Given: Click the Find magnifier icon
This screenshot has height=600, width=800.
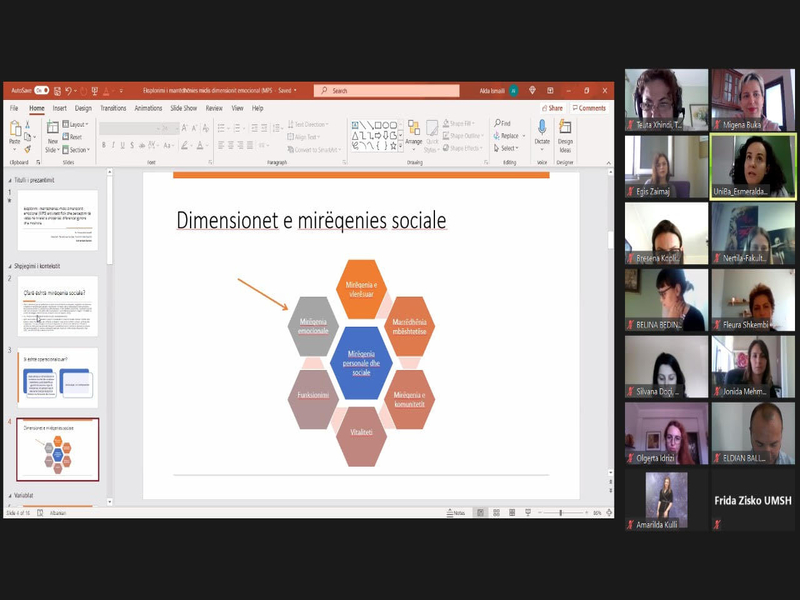Looking at the screenshot, I should coord(496,124).
